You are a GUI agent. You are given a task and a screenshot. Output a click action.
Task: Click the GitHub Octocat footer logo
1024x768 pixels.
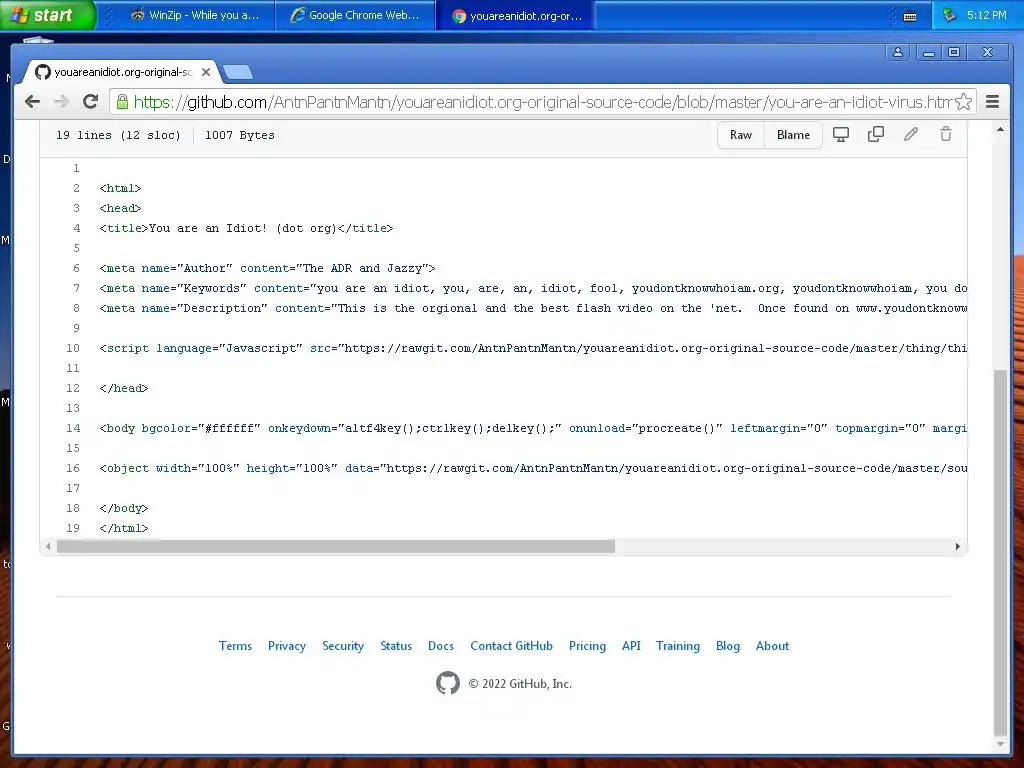[447, 683]
